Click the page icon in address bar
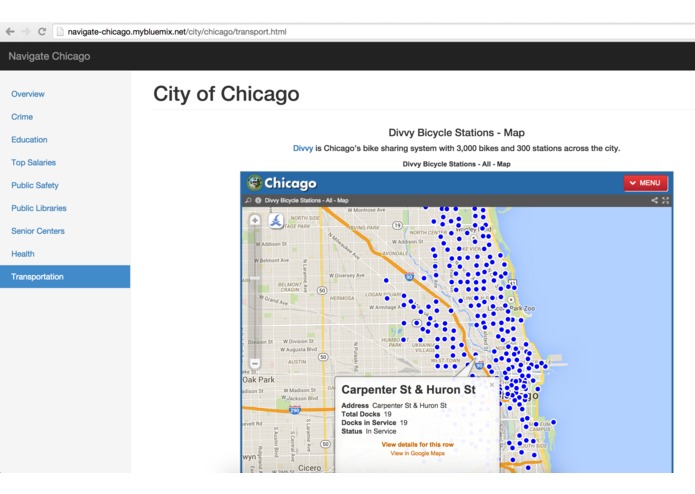The width and height of the screenshot is (695, 494). pyautogui.click(x=60, y=31)
